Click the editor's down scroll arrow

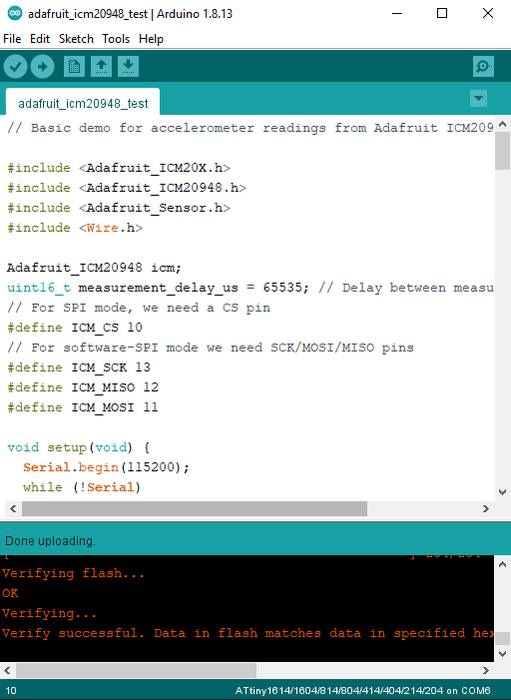[502, 492]
